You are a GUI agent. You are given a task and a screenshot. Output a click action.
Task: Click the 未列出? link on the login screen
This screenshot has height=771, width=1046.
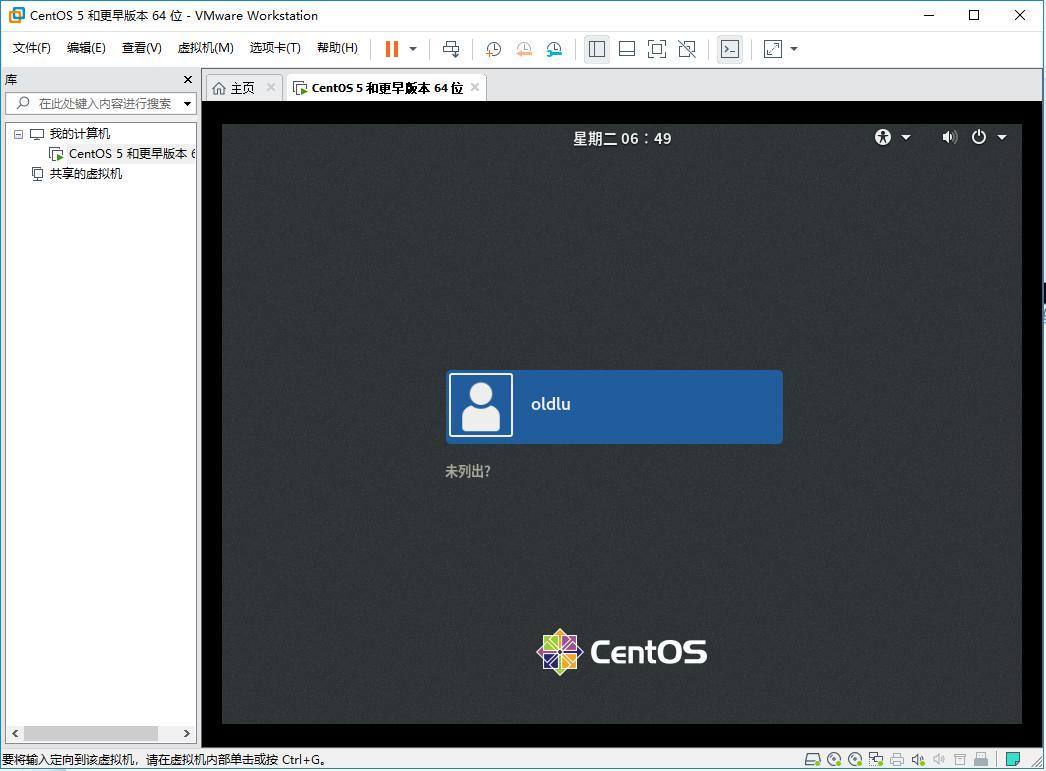coord(469,470)
